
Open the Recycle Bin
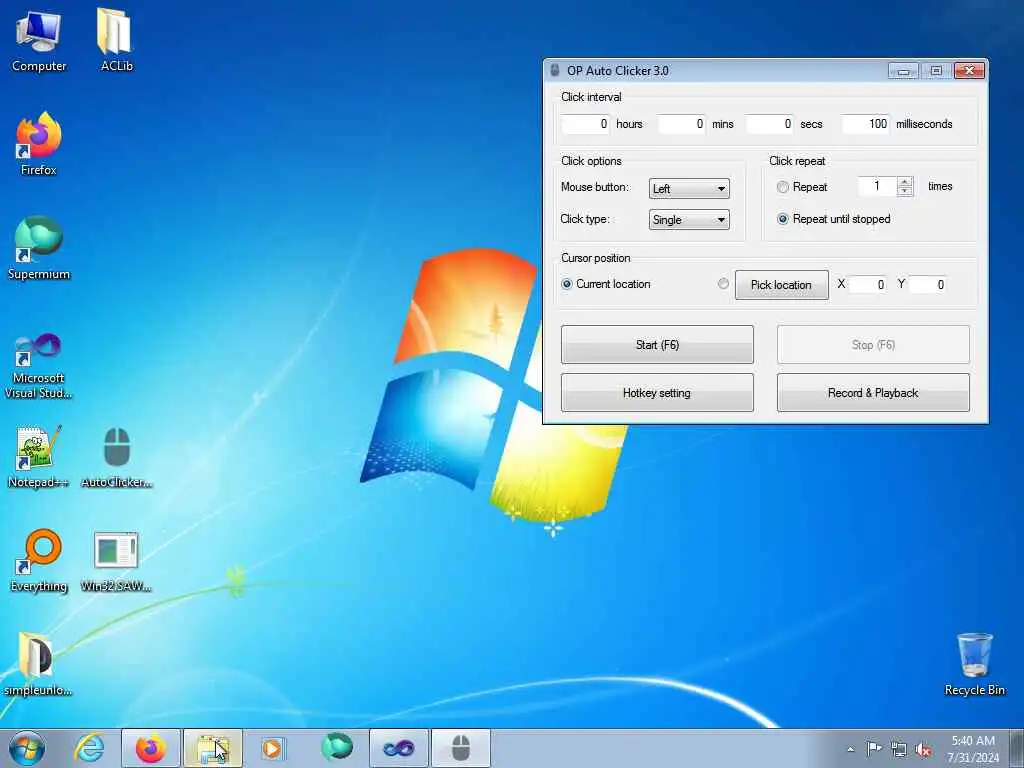point(974,664)
